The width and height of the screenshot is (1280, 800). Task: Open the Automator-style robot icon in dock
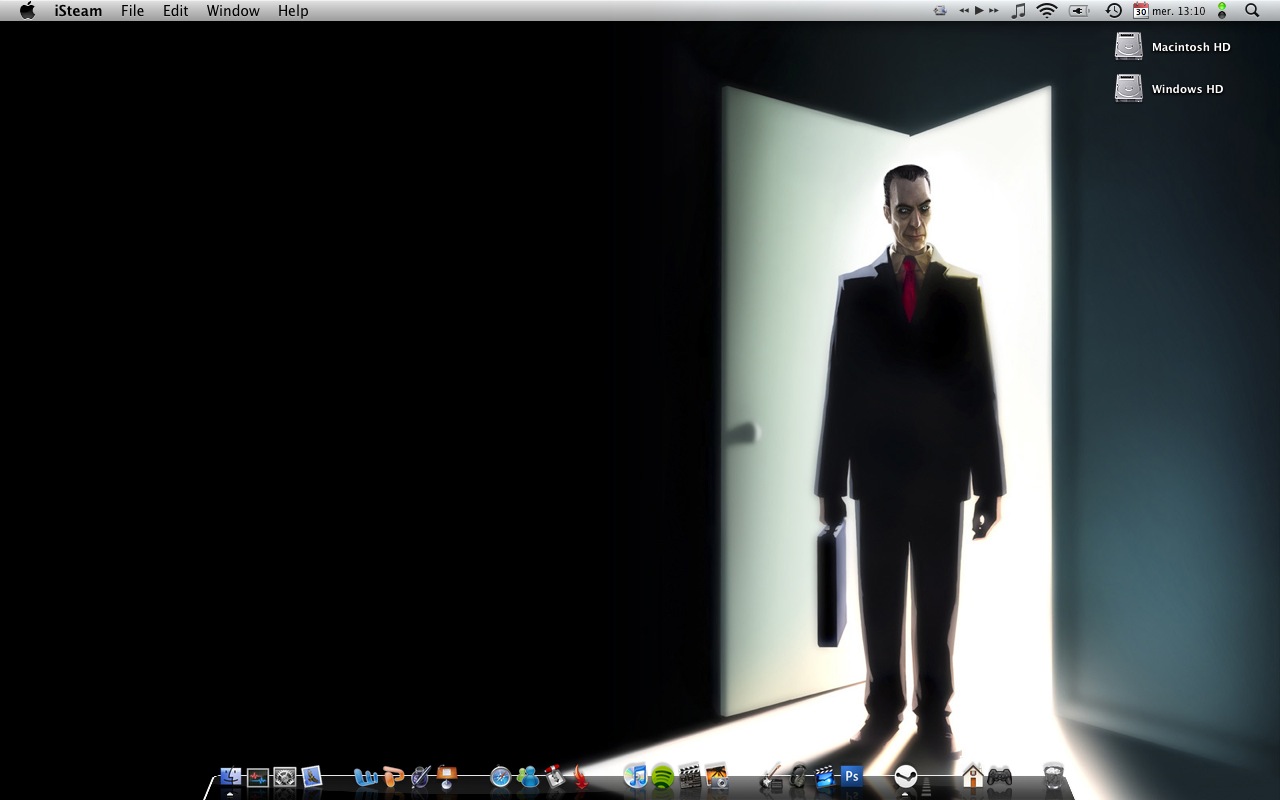click(x=555, y=777)
